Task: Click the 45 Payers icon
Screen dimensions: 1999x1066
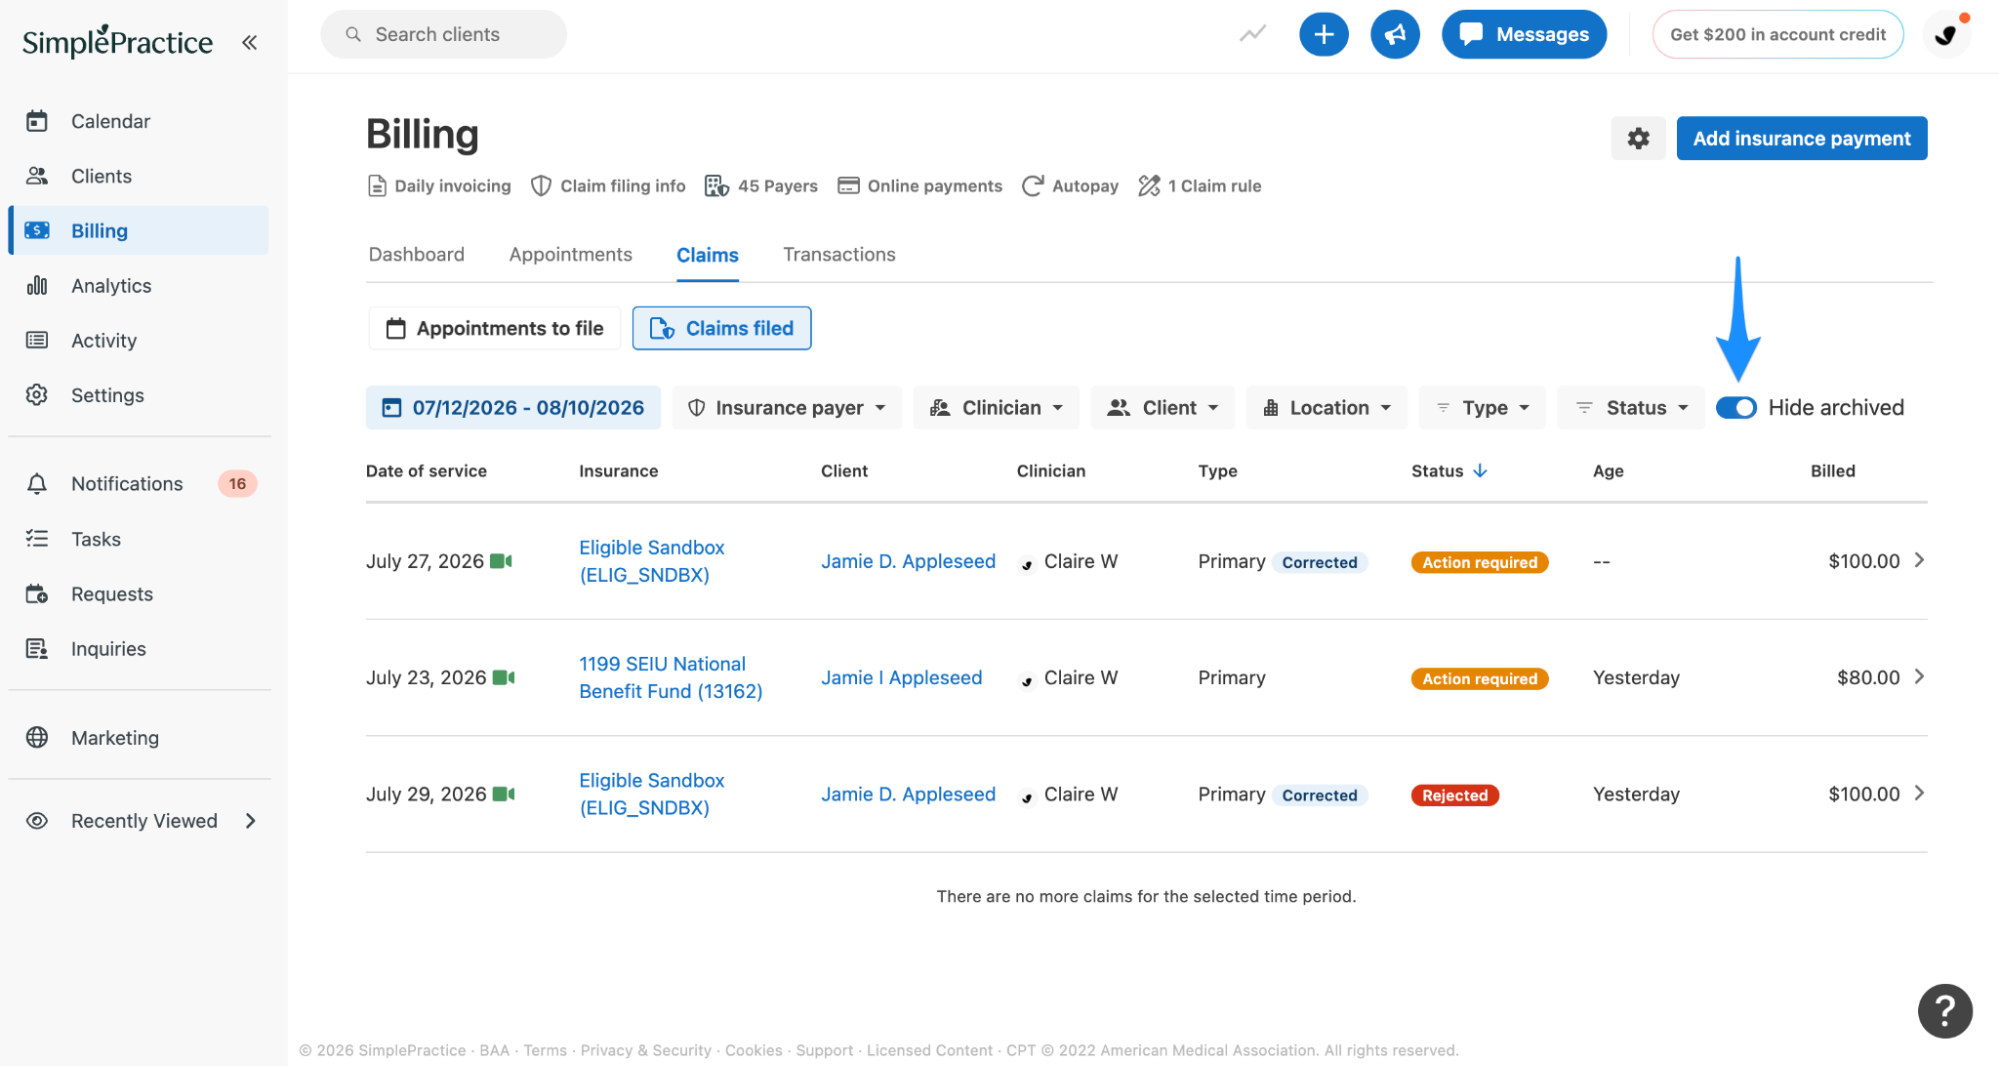Action: coord(717,186)
